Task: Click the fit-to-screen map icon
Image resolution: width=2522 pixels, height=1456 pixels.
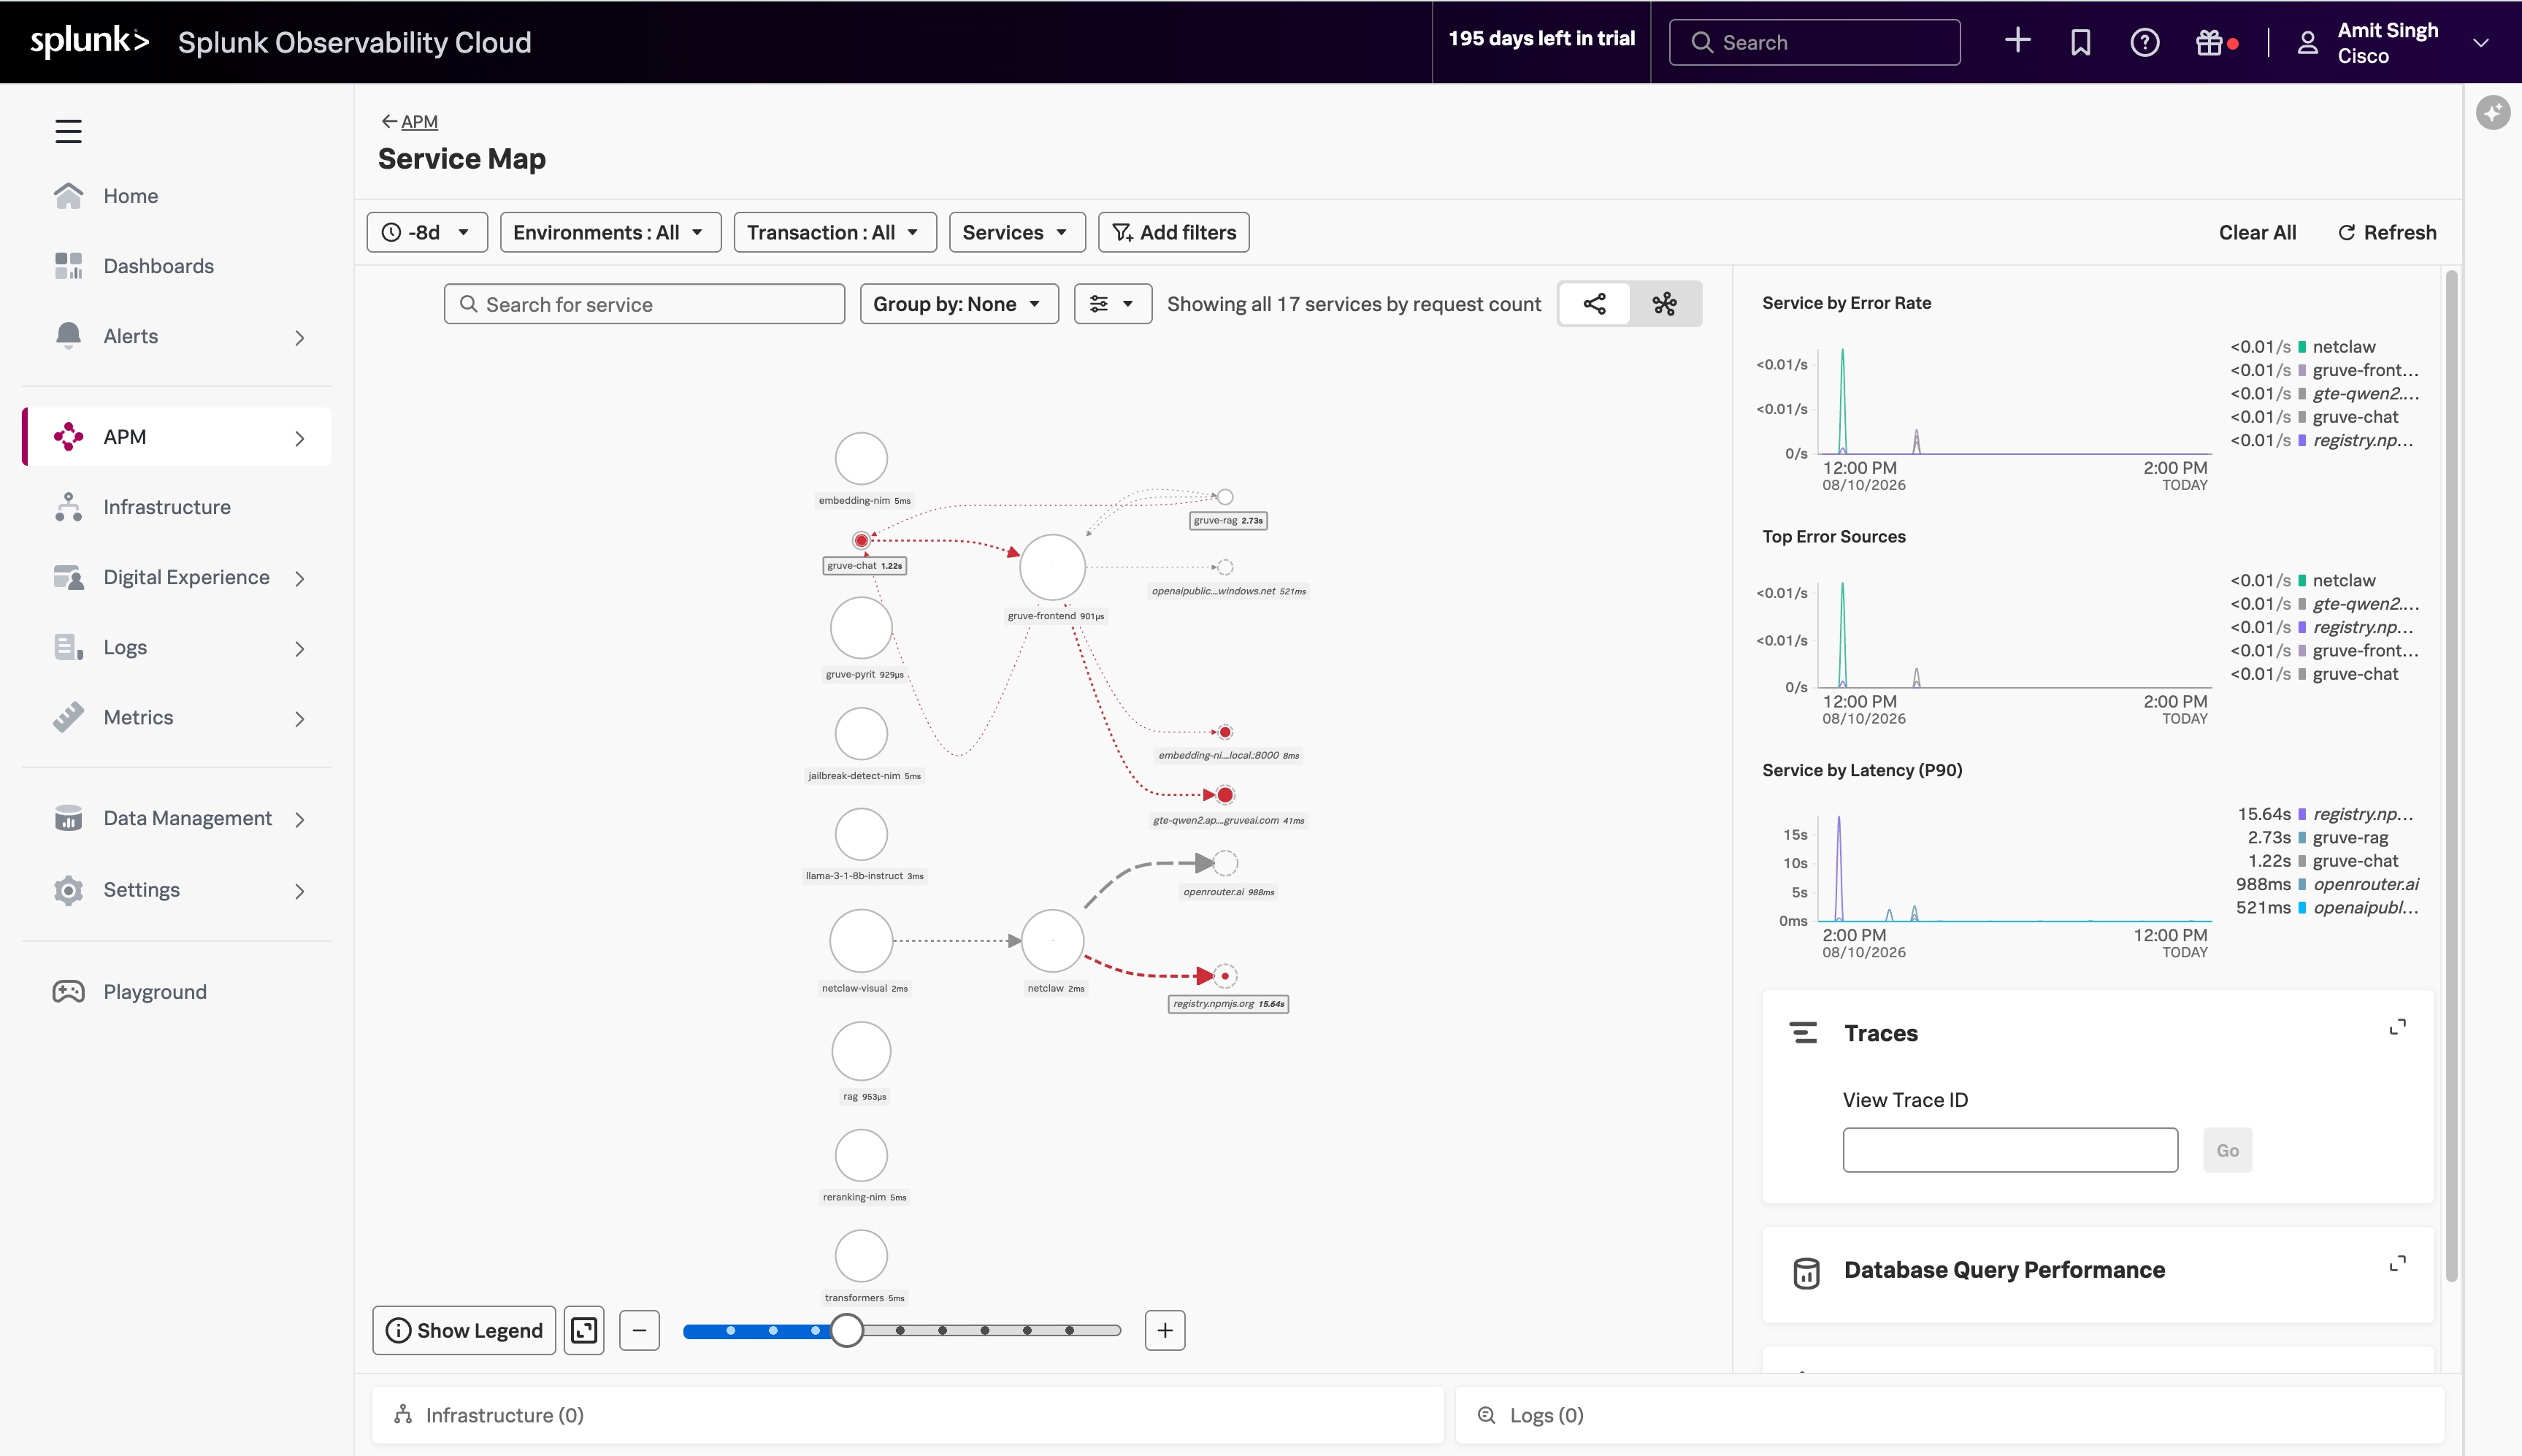Action: (x=584, y=1330)
